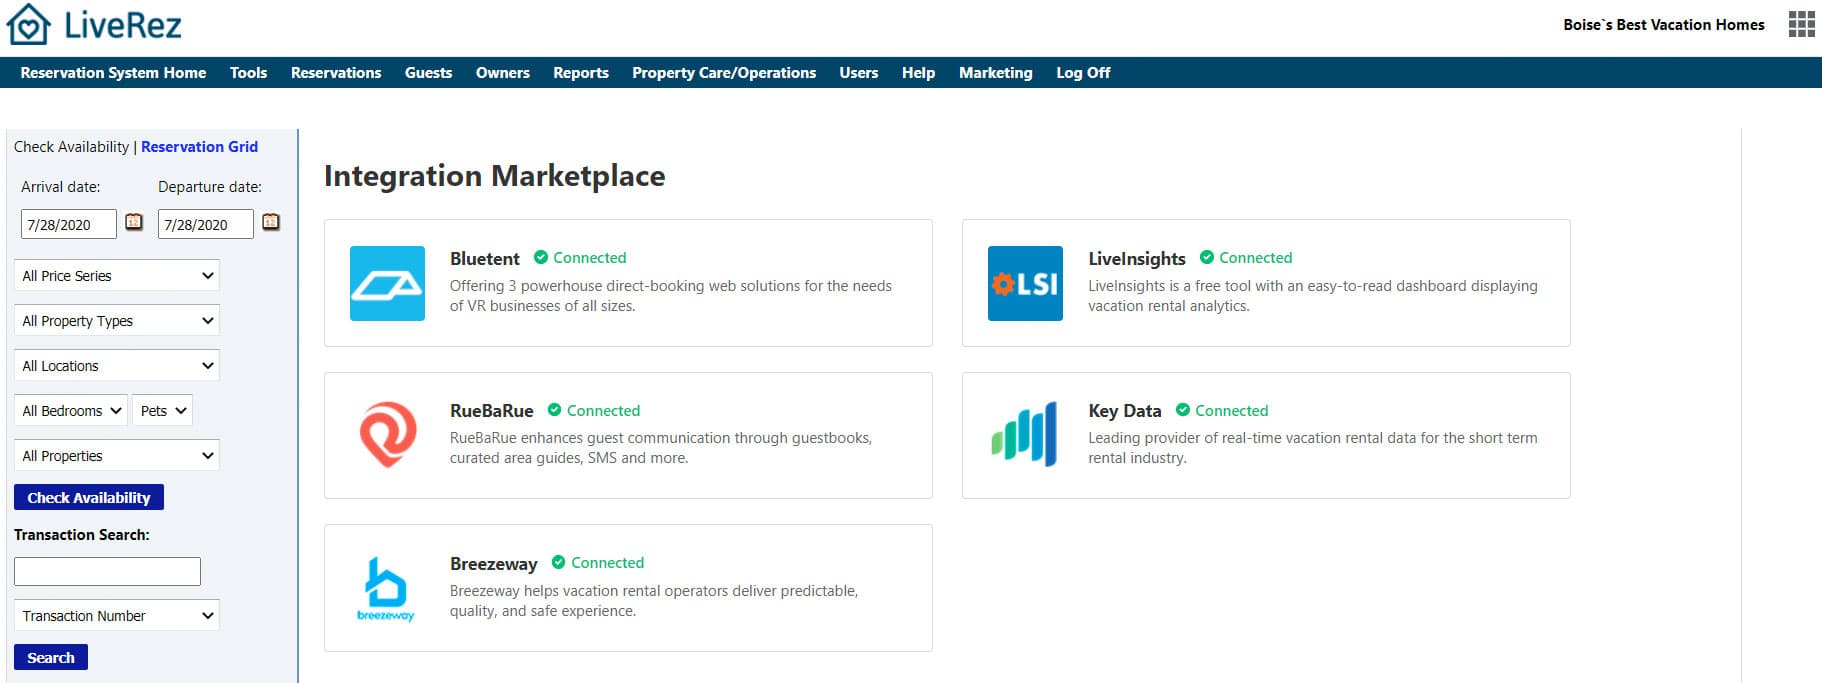
Task: Expand the All Property Types dropdown
Action: [117, 321]
